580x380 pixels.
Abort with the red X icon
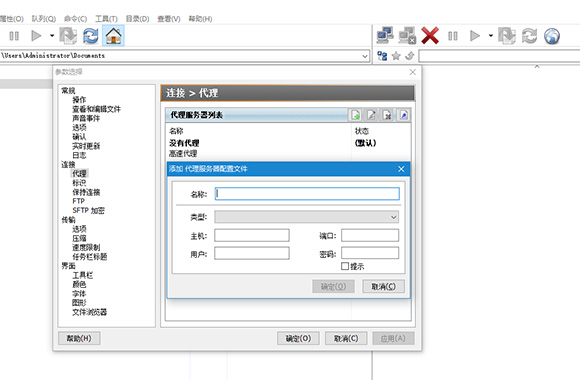pos(430,36)
